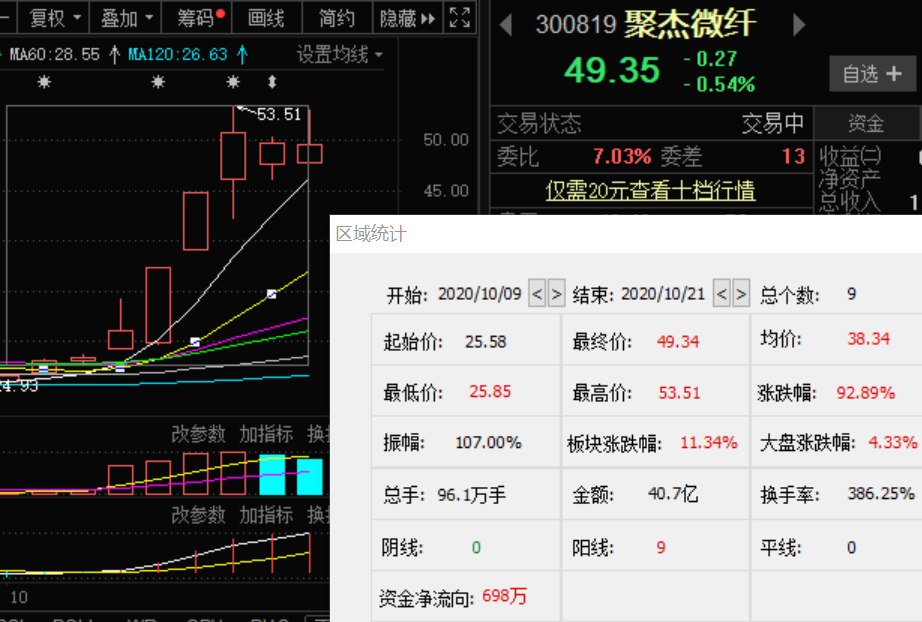The image size is (922, 622).
Task: Expand the 叠加 dropdown menu
Action: pos(125,18)
